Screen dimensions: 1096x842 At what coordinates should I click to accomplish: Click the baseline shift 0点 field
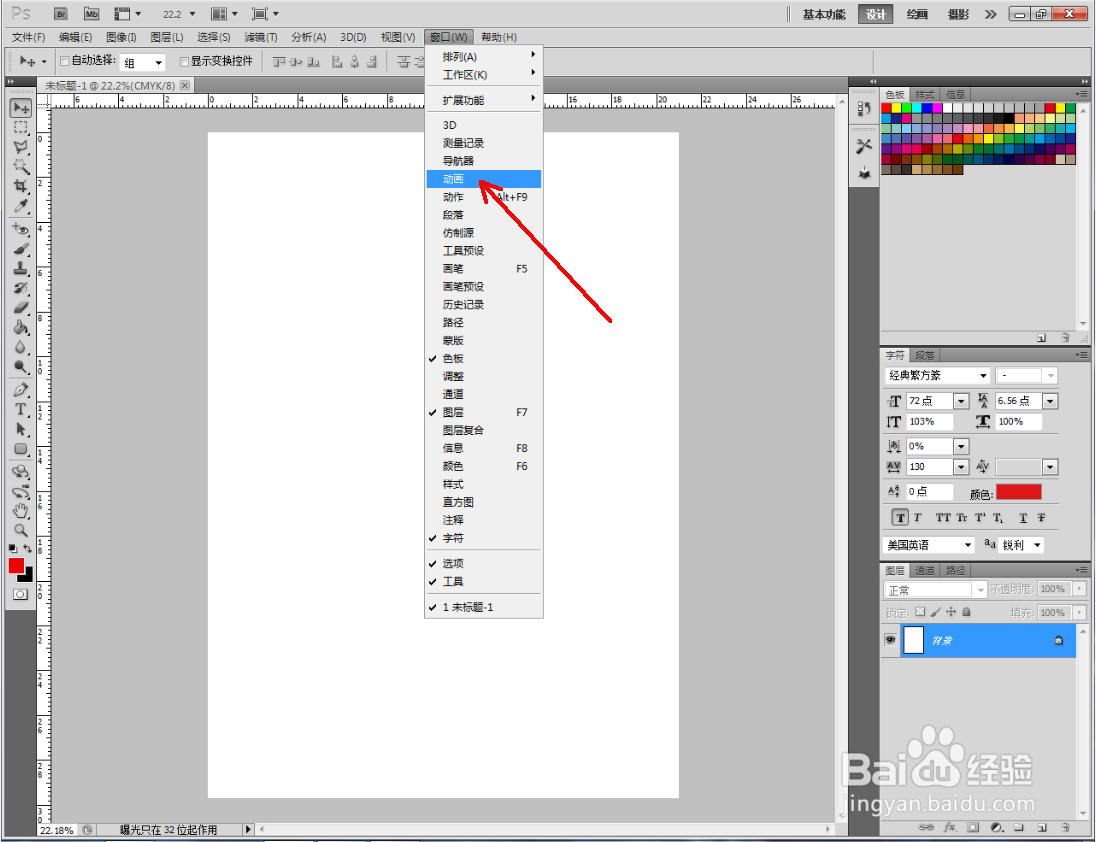(930, 492)
